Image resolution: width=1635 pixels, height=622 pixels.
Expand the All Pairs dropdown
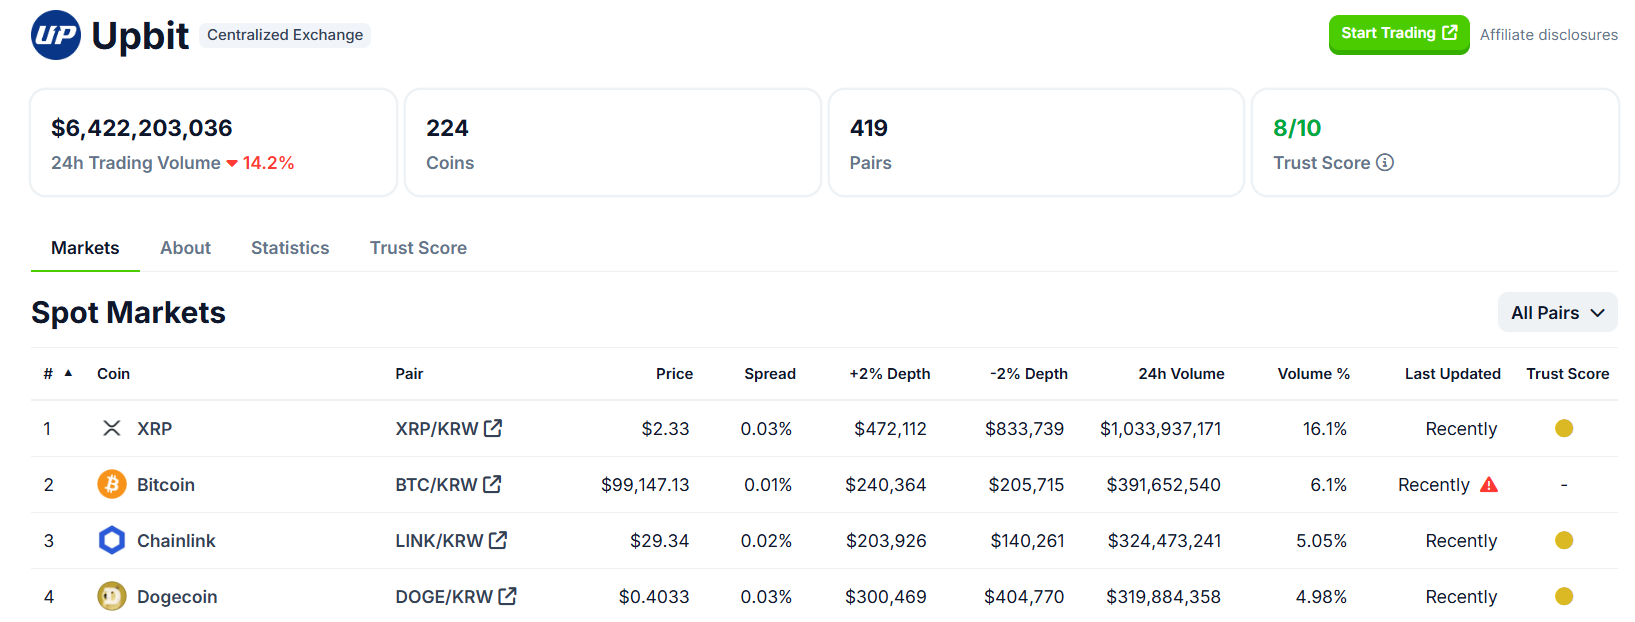(x=1557, y=313)
